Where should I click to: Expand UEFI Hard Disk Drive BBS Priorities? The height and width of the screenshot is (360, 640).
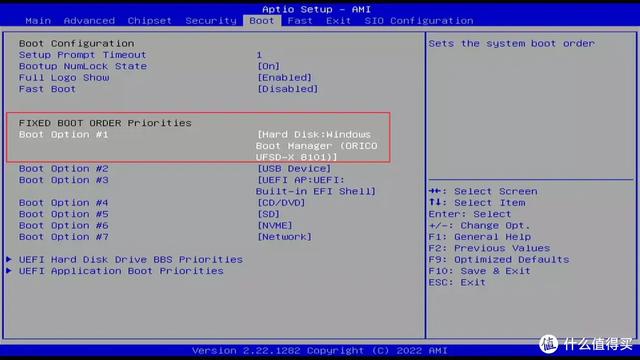(131, 260)
